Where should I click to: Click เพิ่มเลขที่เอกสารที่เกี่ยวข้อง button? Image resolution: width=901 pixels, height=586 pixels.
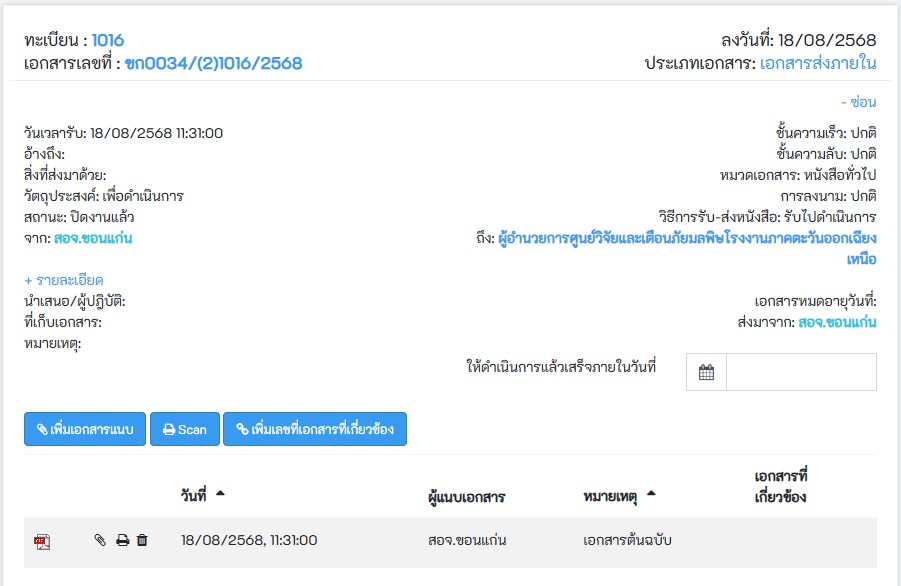click(x=315, y=429)
